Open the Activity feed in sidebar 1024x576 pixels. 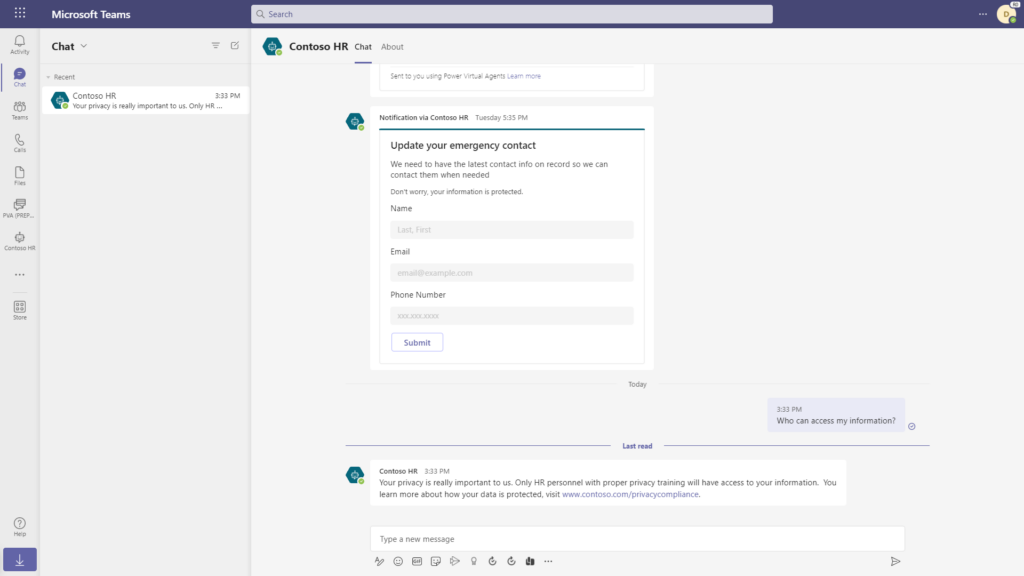tap(18, 43)
